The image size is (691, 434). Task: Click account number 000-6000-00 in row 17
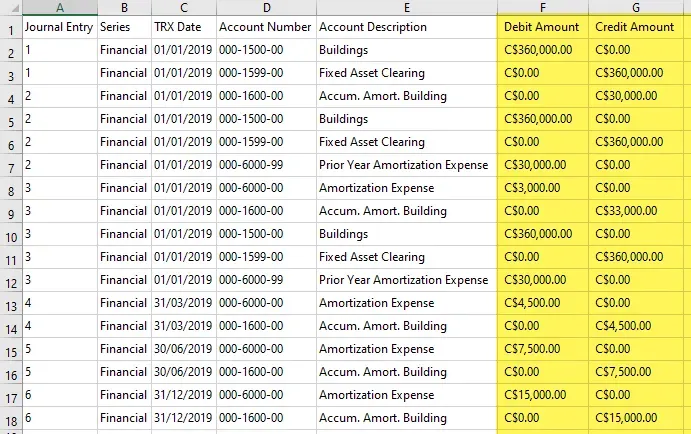tap(264, 395)
